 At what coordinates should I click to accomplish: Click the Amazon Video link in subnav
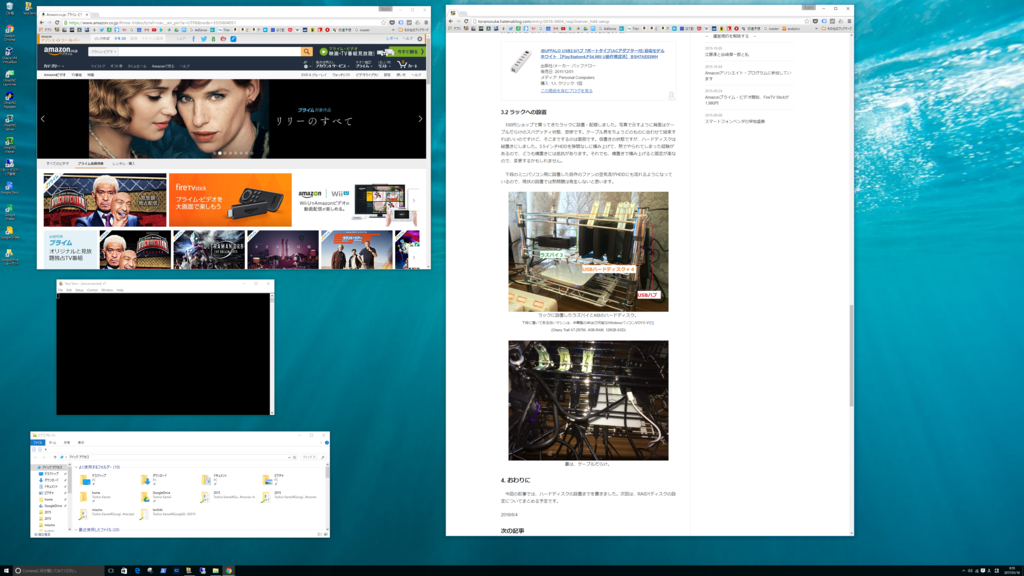click(54, 75)
